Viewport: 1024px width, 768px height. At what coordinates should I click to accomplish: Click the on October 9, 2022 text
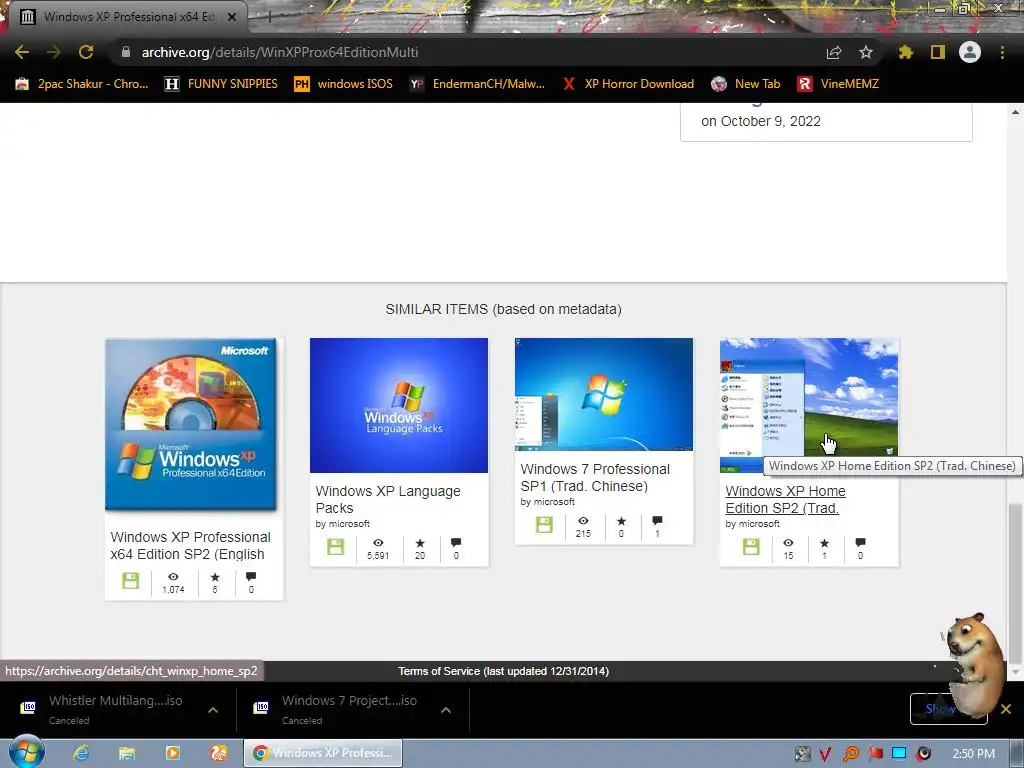pyautogui.click(x=761, y=121)
